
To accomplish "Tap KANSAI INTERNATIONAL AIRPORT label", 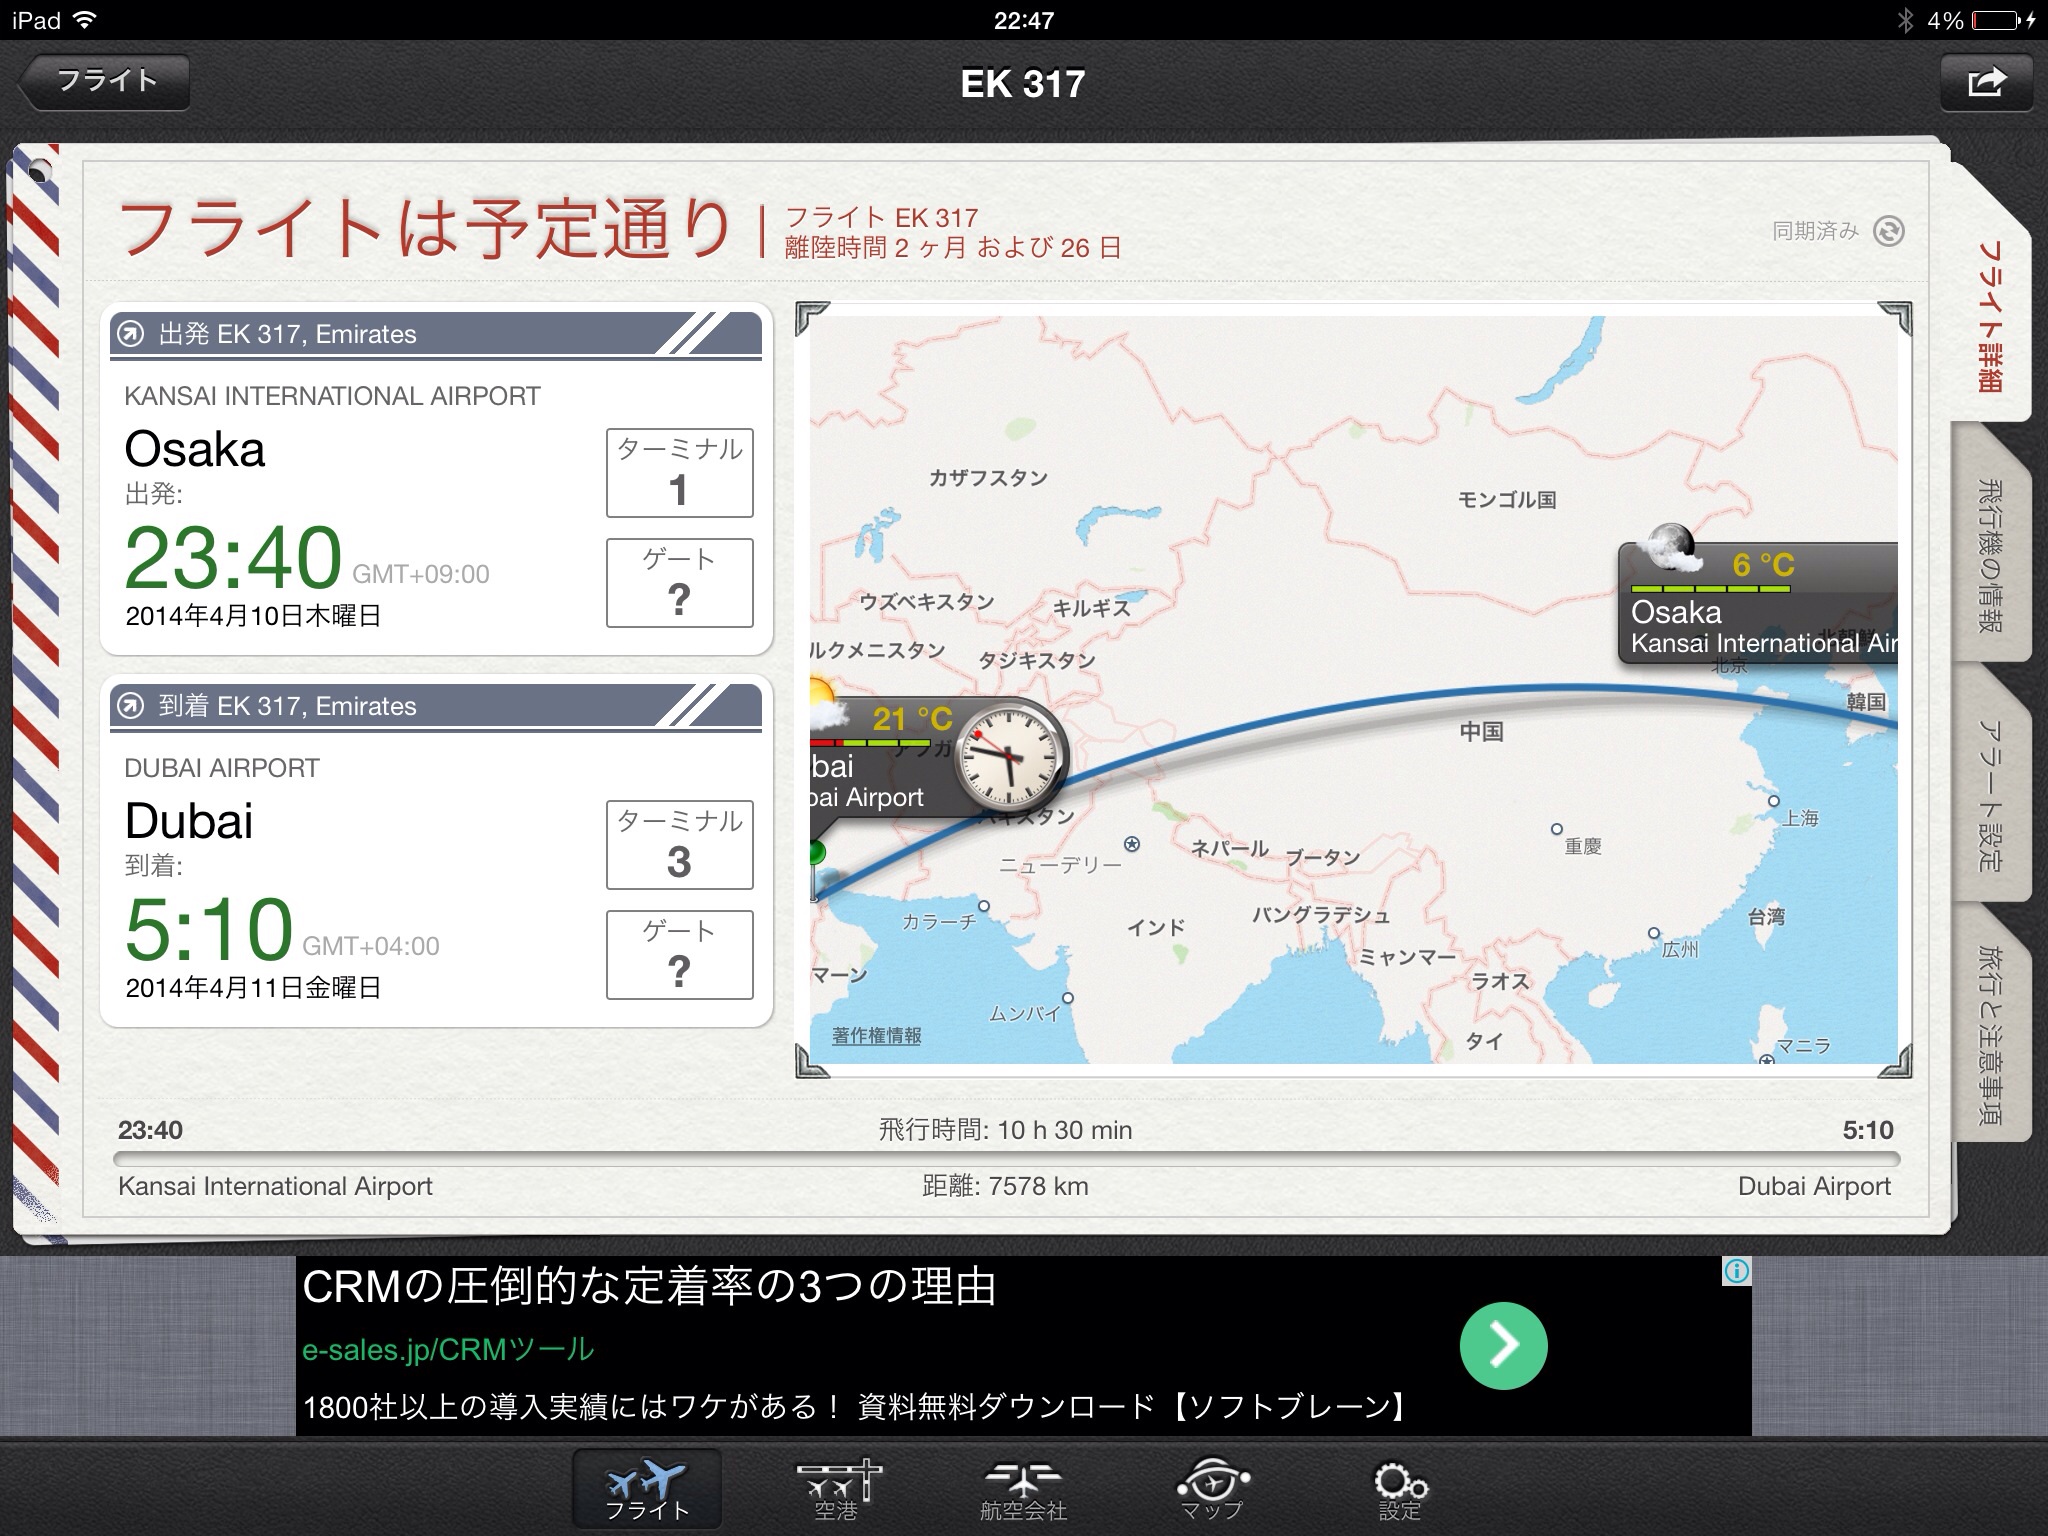I will pos(332,396).
